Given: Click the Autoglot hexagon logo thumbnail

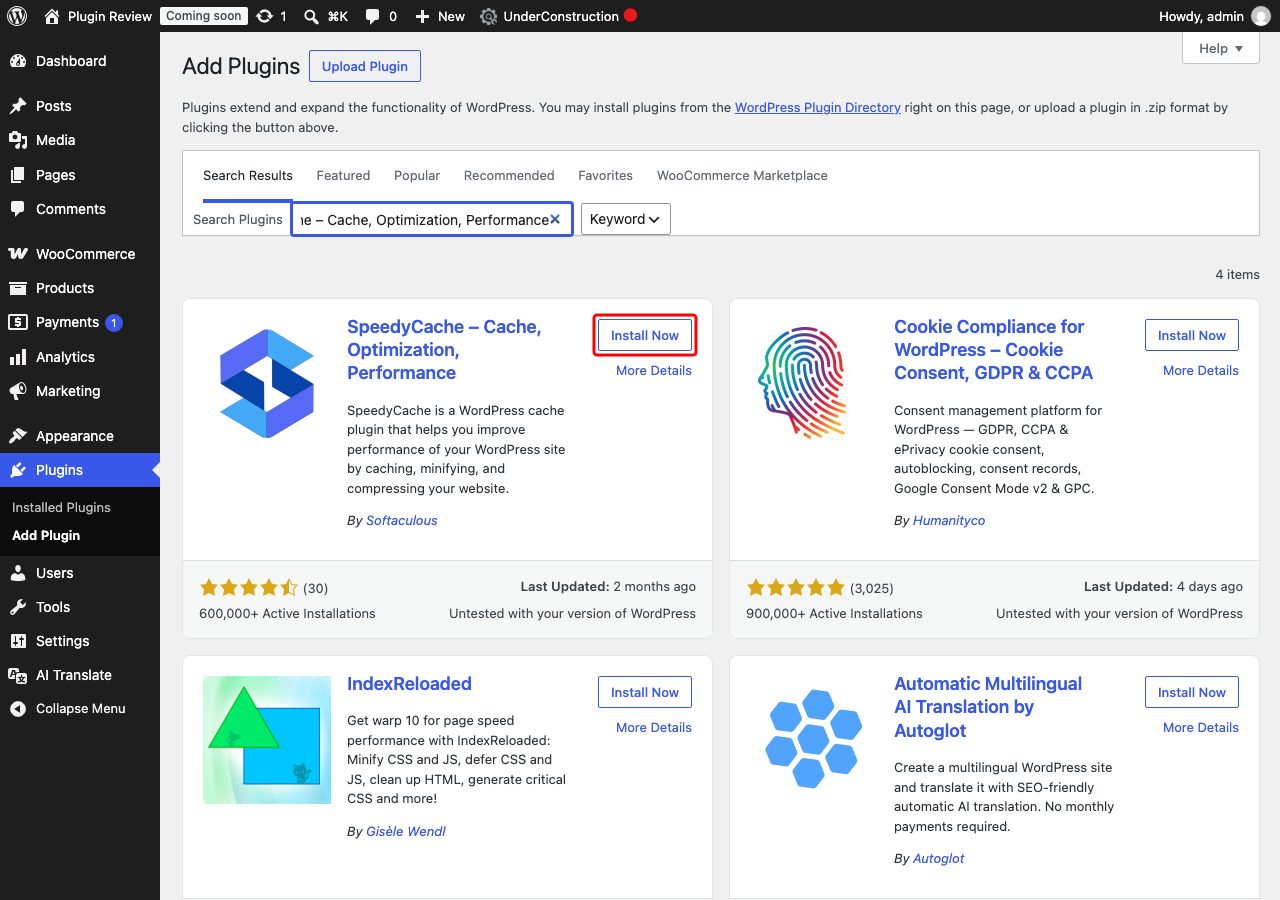Looking at the screenshot, I should coord(814,740).
